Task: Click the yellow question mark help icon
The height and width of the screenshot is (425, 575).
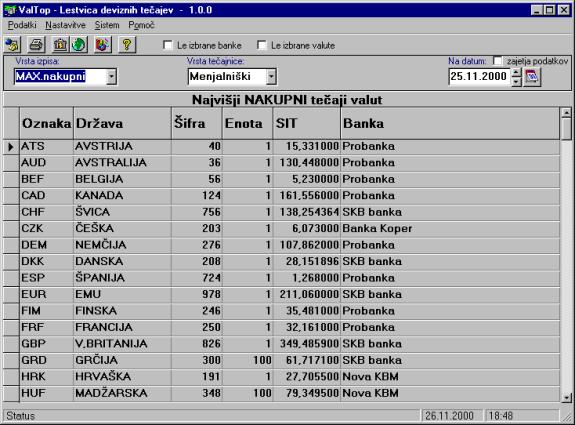Action: tap(127, 45)
